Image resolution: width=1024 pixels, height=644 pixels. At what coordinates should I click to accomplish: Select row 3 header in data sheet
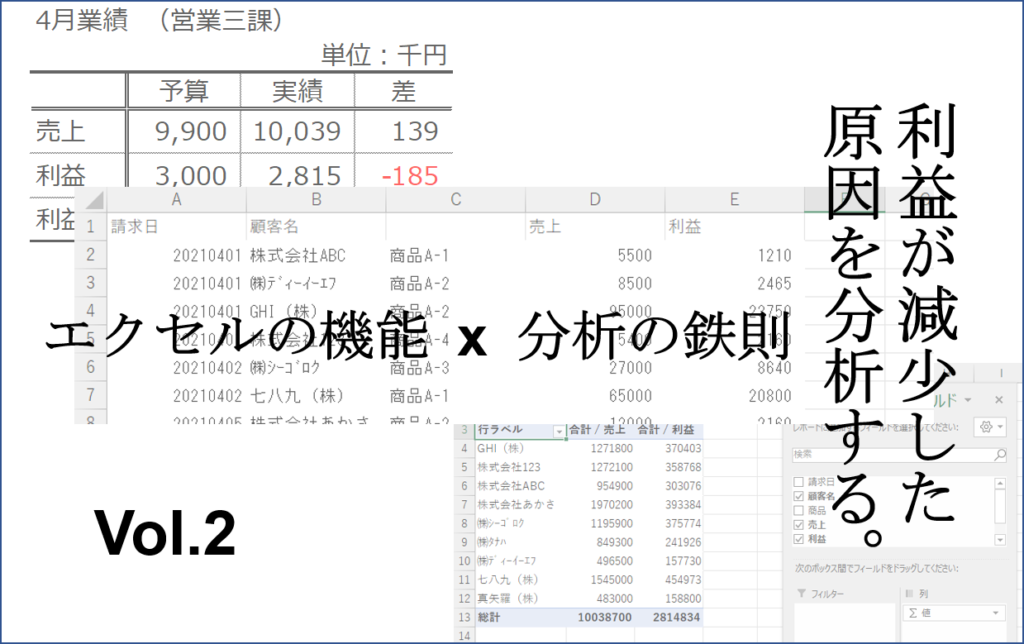[91, 283]
